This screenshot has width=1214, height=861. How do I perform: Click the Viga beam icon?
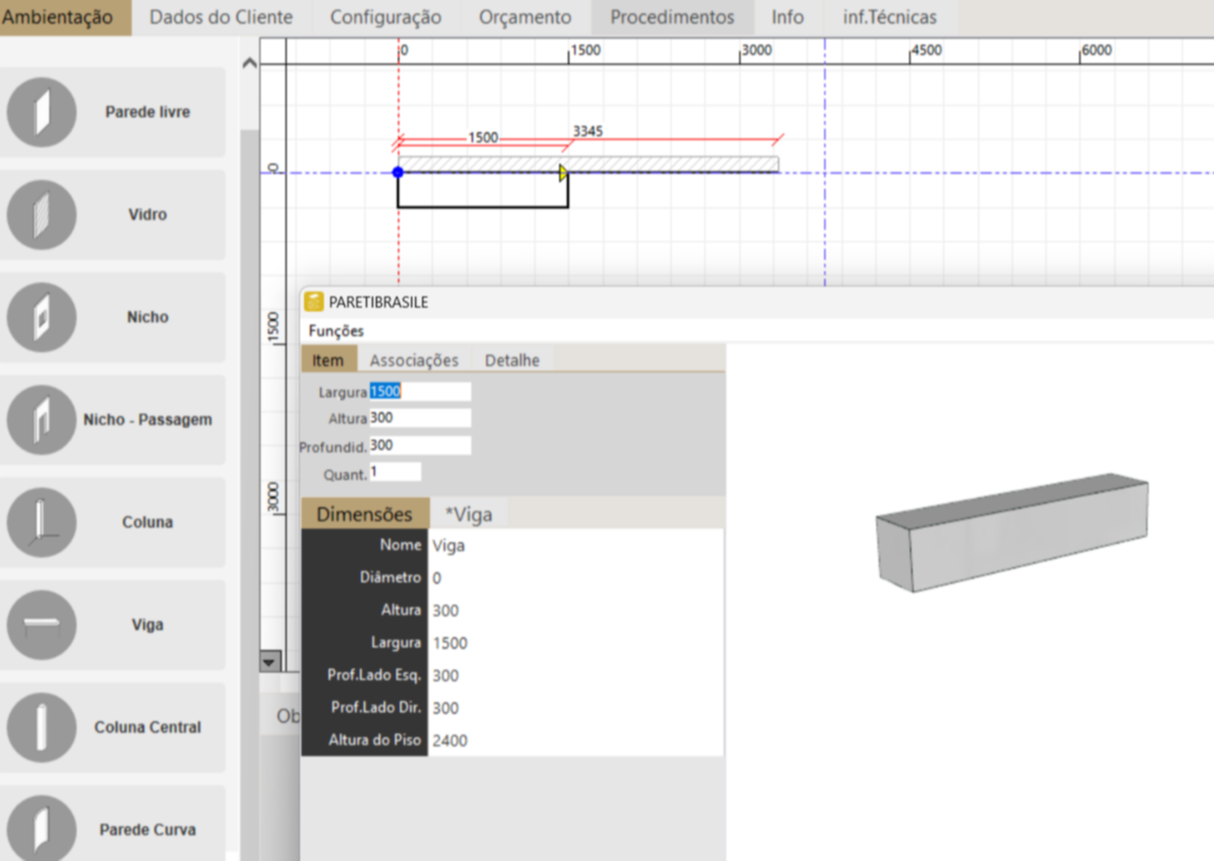click(x=41, y=625)
